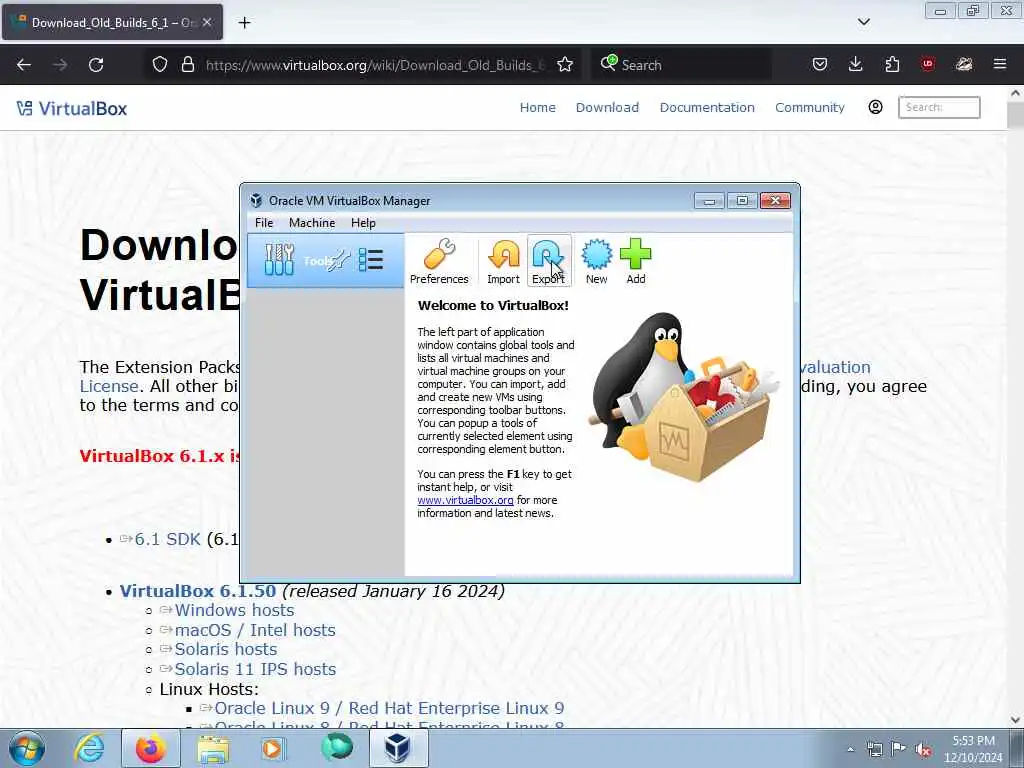Open the Machine menu in VirtualBox
The width and height of the screenshot is (1024, 768).
tap(312, 223)
